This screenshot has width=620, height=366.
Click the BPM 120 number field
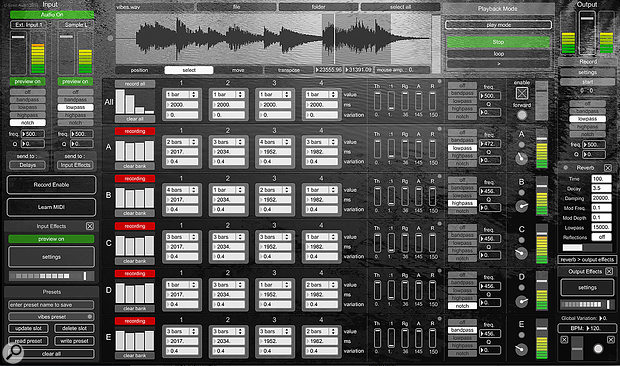(x=587, y=328)
